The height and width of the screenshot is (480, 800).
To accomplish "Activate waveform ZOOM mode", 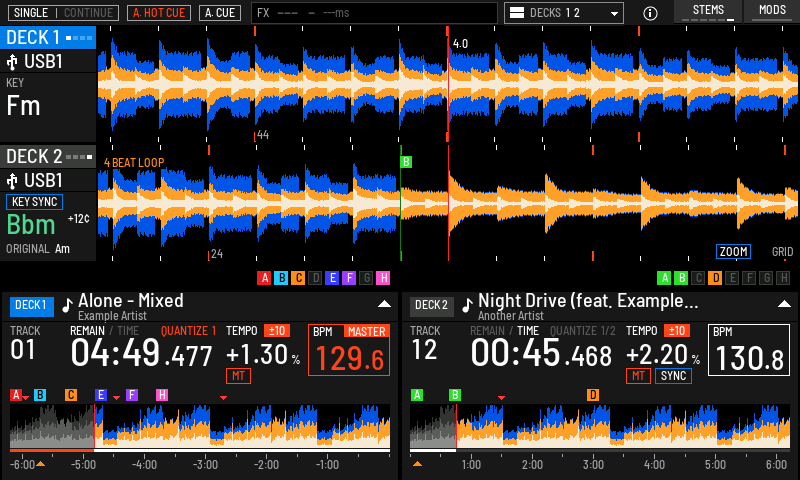I will coord(733,251).
